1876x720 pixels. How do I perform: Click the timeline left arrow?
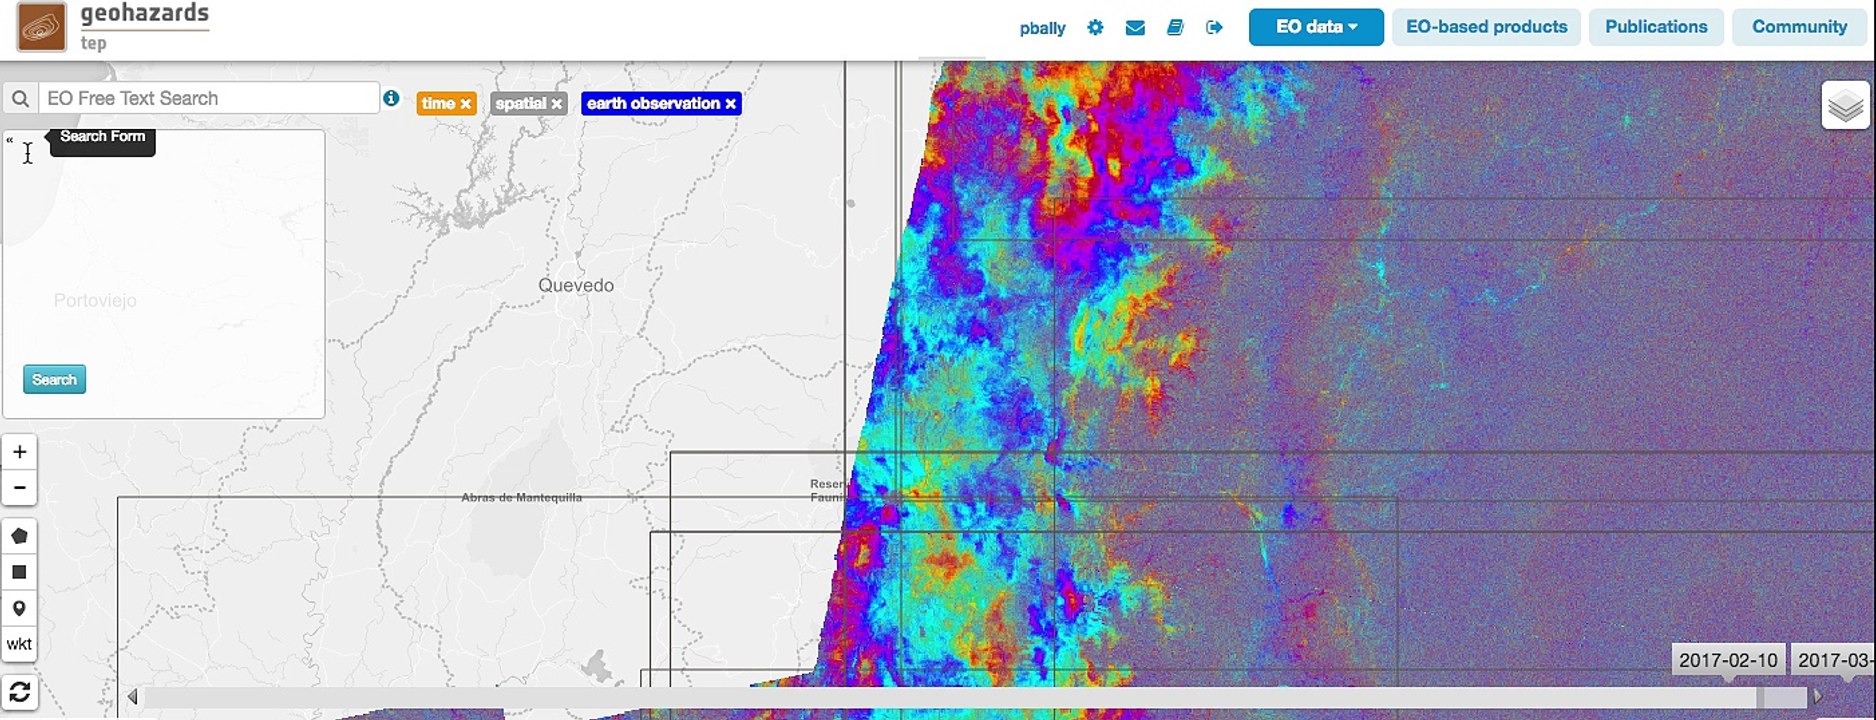(x=132, y=697)
